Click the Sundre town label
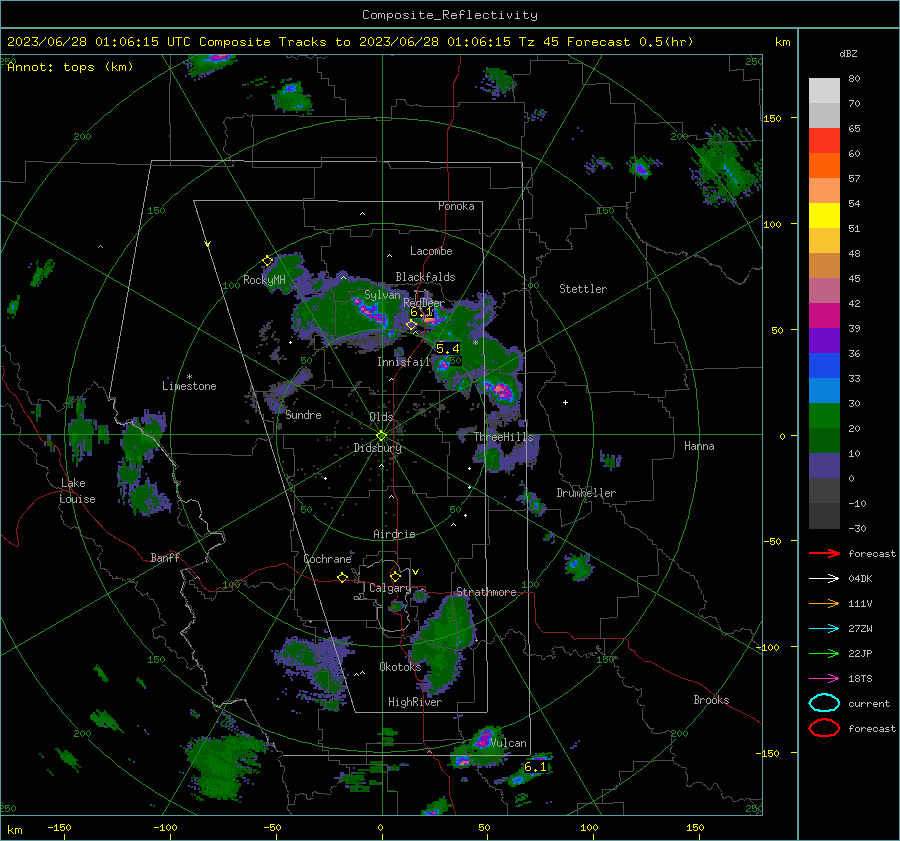 303,414
